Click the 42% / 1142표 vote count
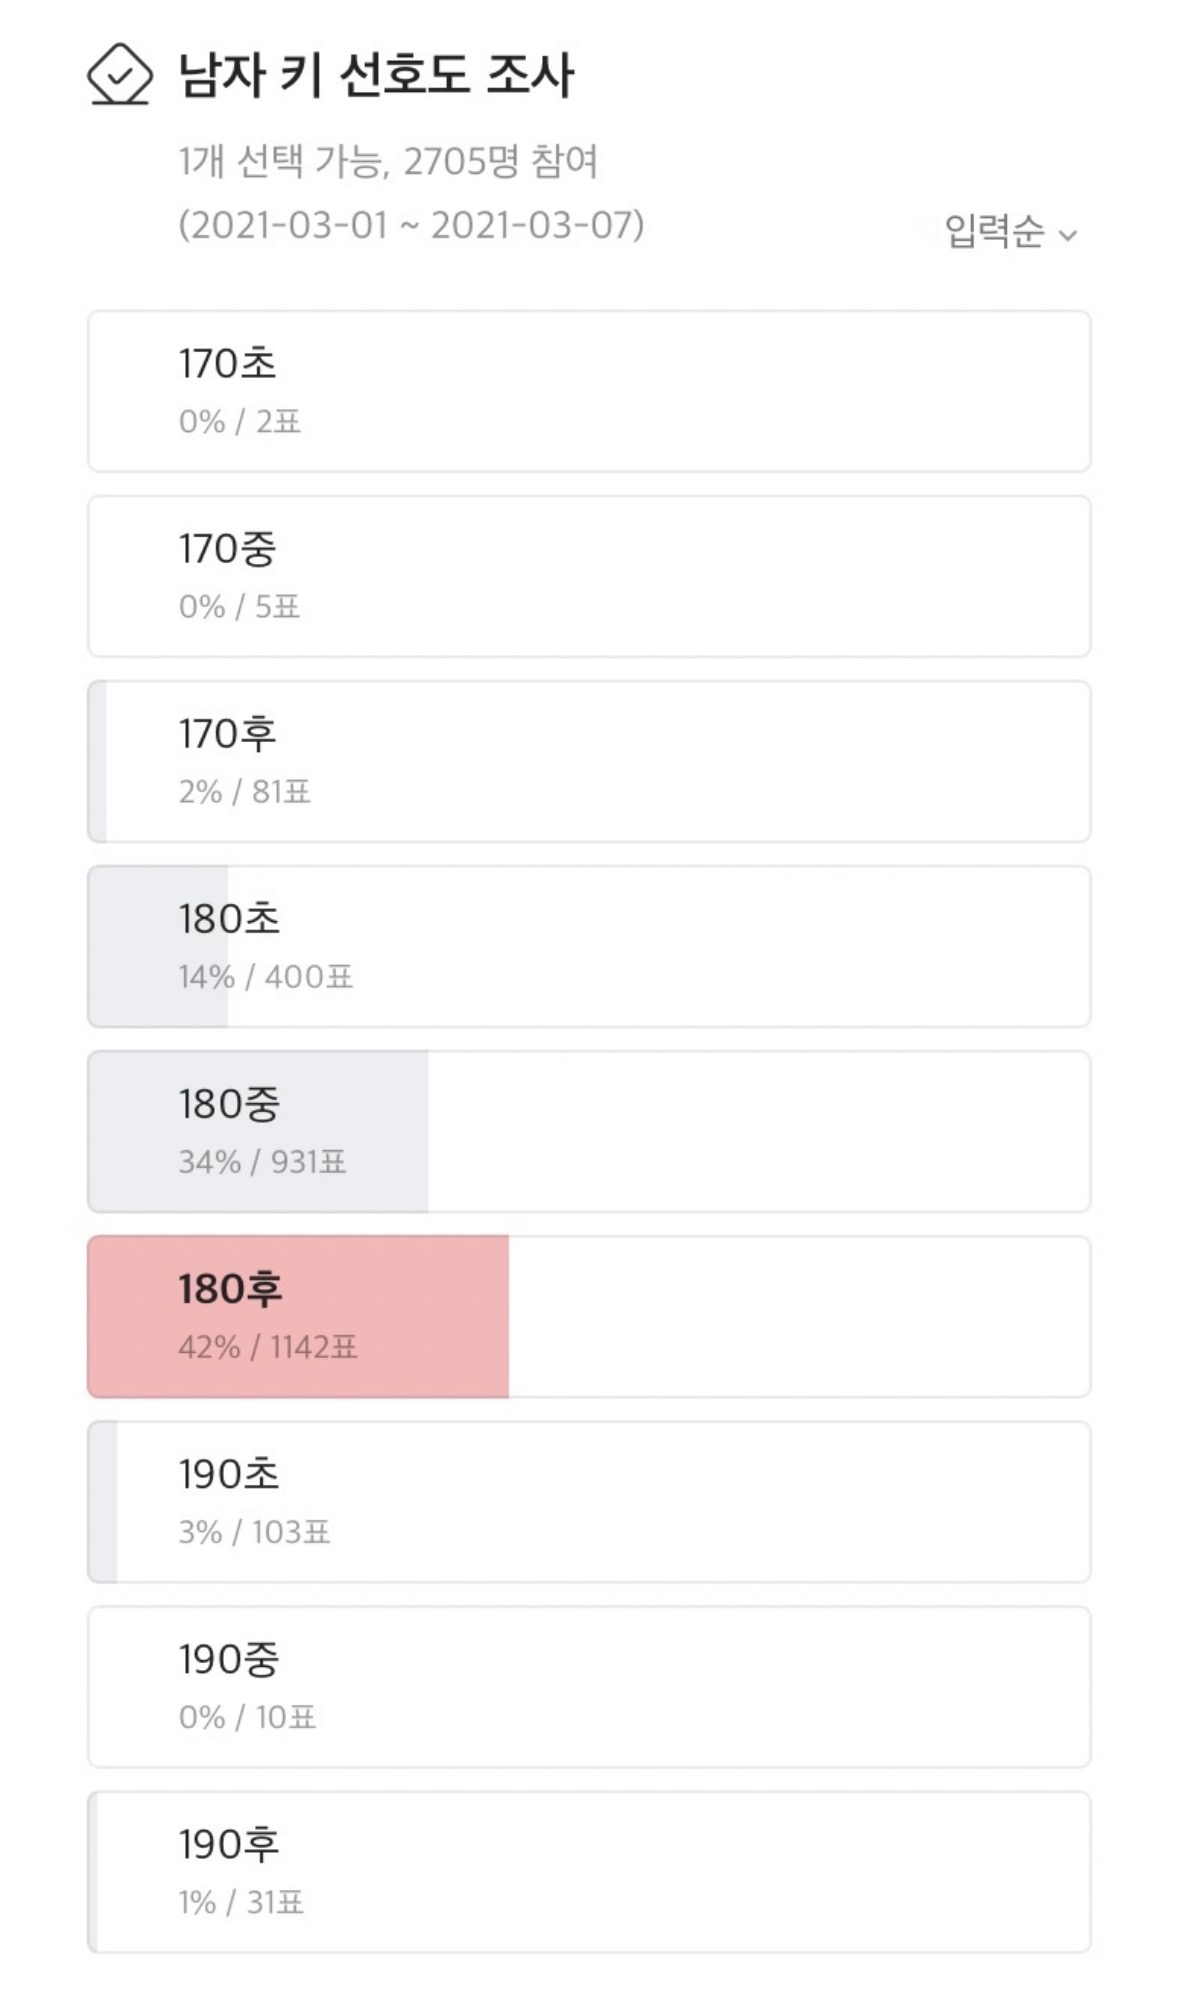 pos(267,1347)
